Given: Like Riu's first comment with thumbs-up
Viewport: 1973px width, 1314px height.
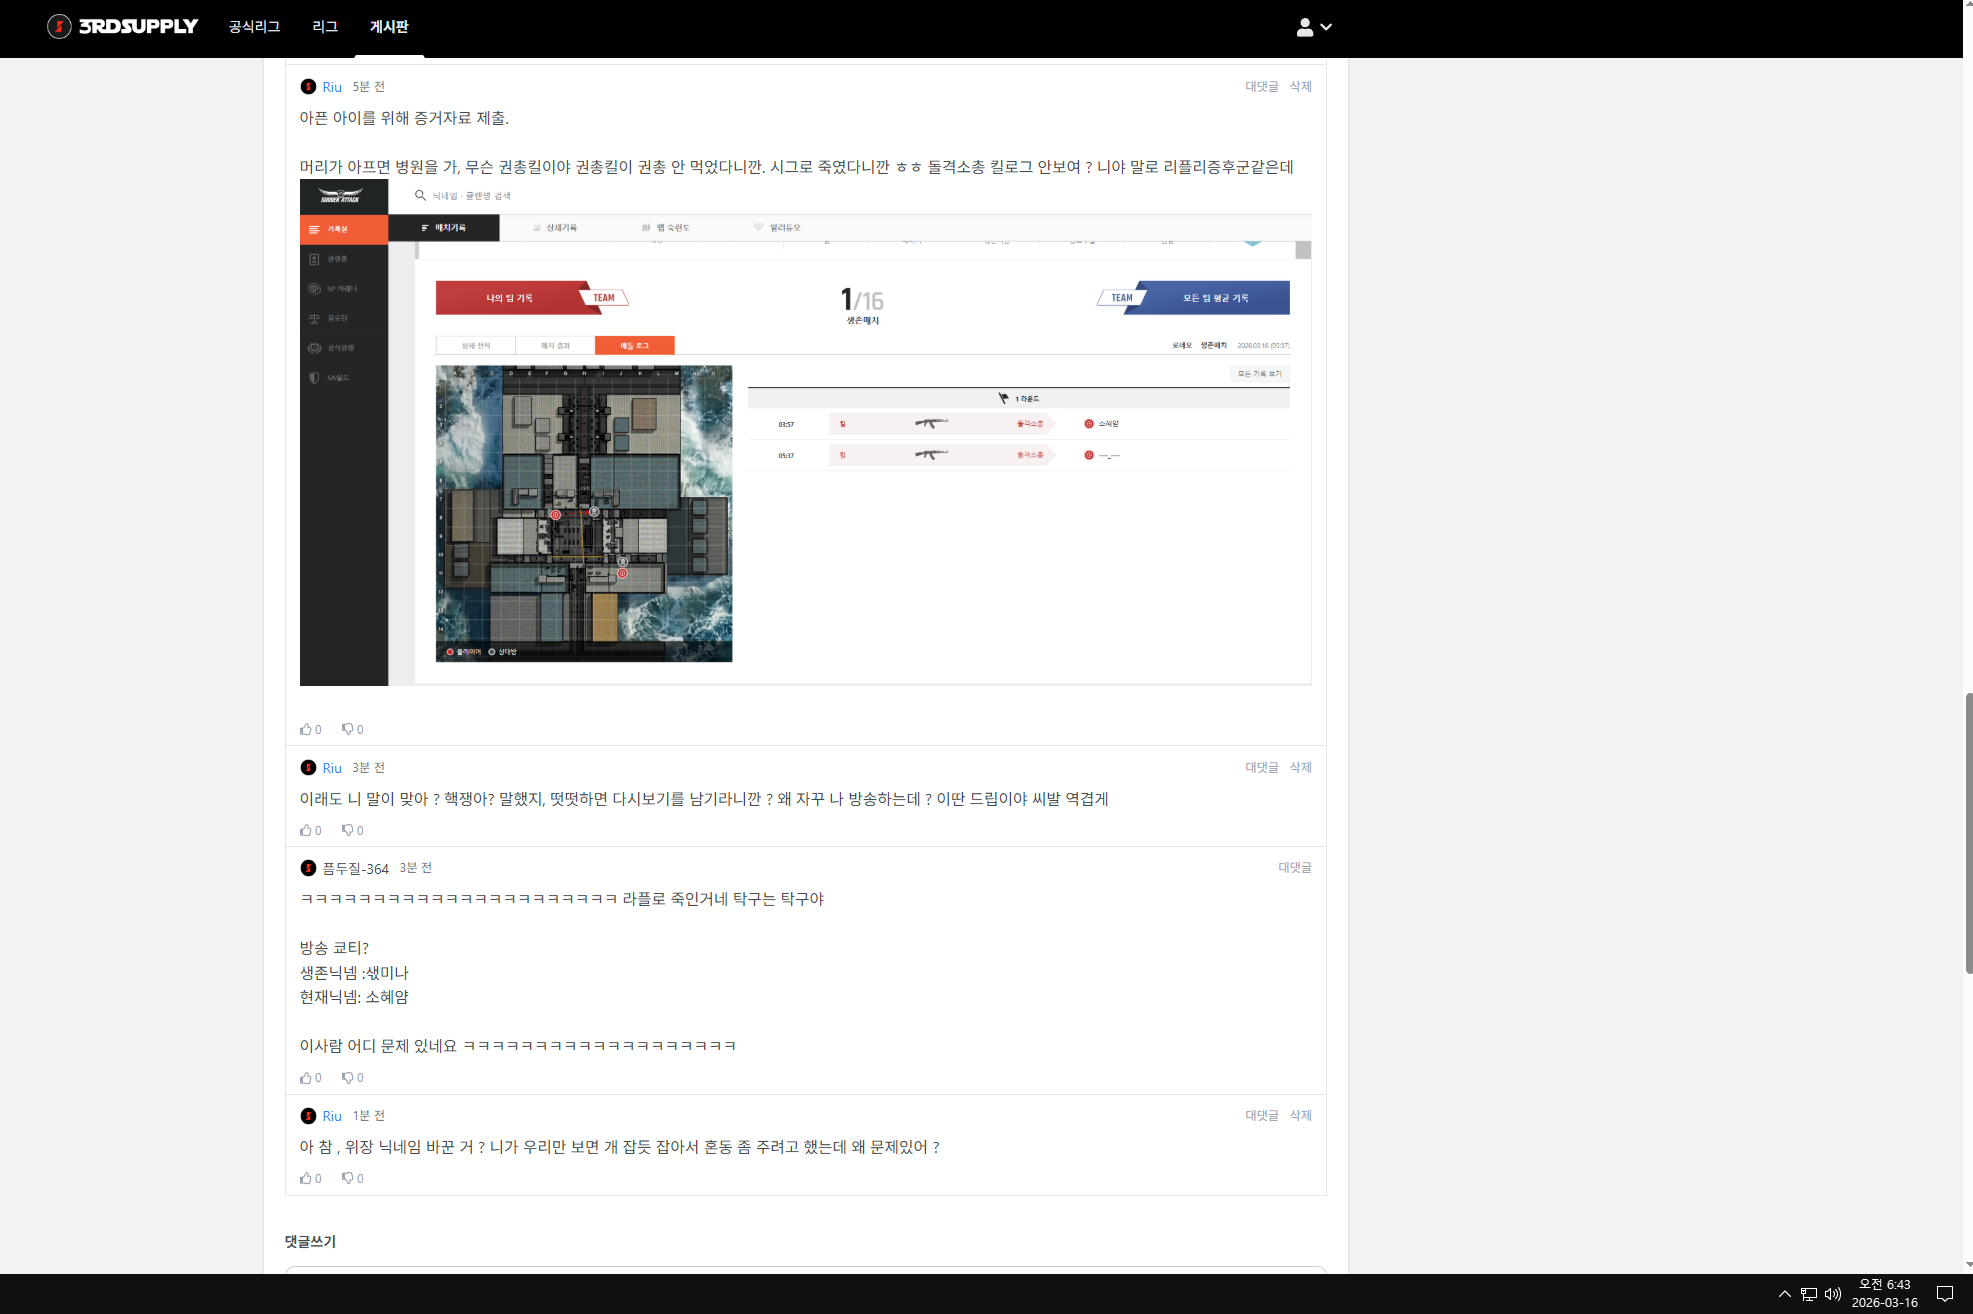Looking at the screenshot, I should tap(306, 729).
